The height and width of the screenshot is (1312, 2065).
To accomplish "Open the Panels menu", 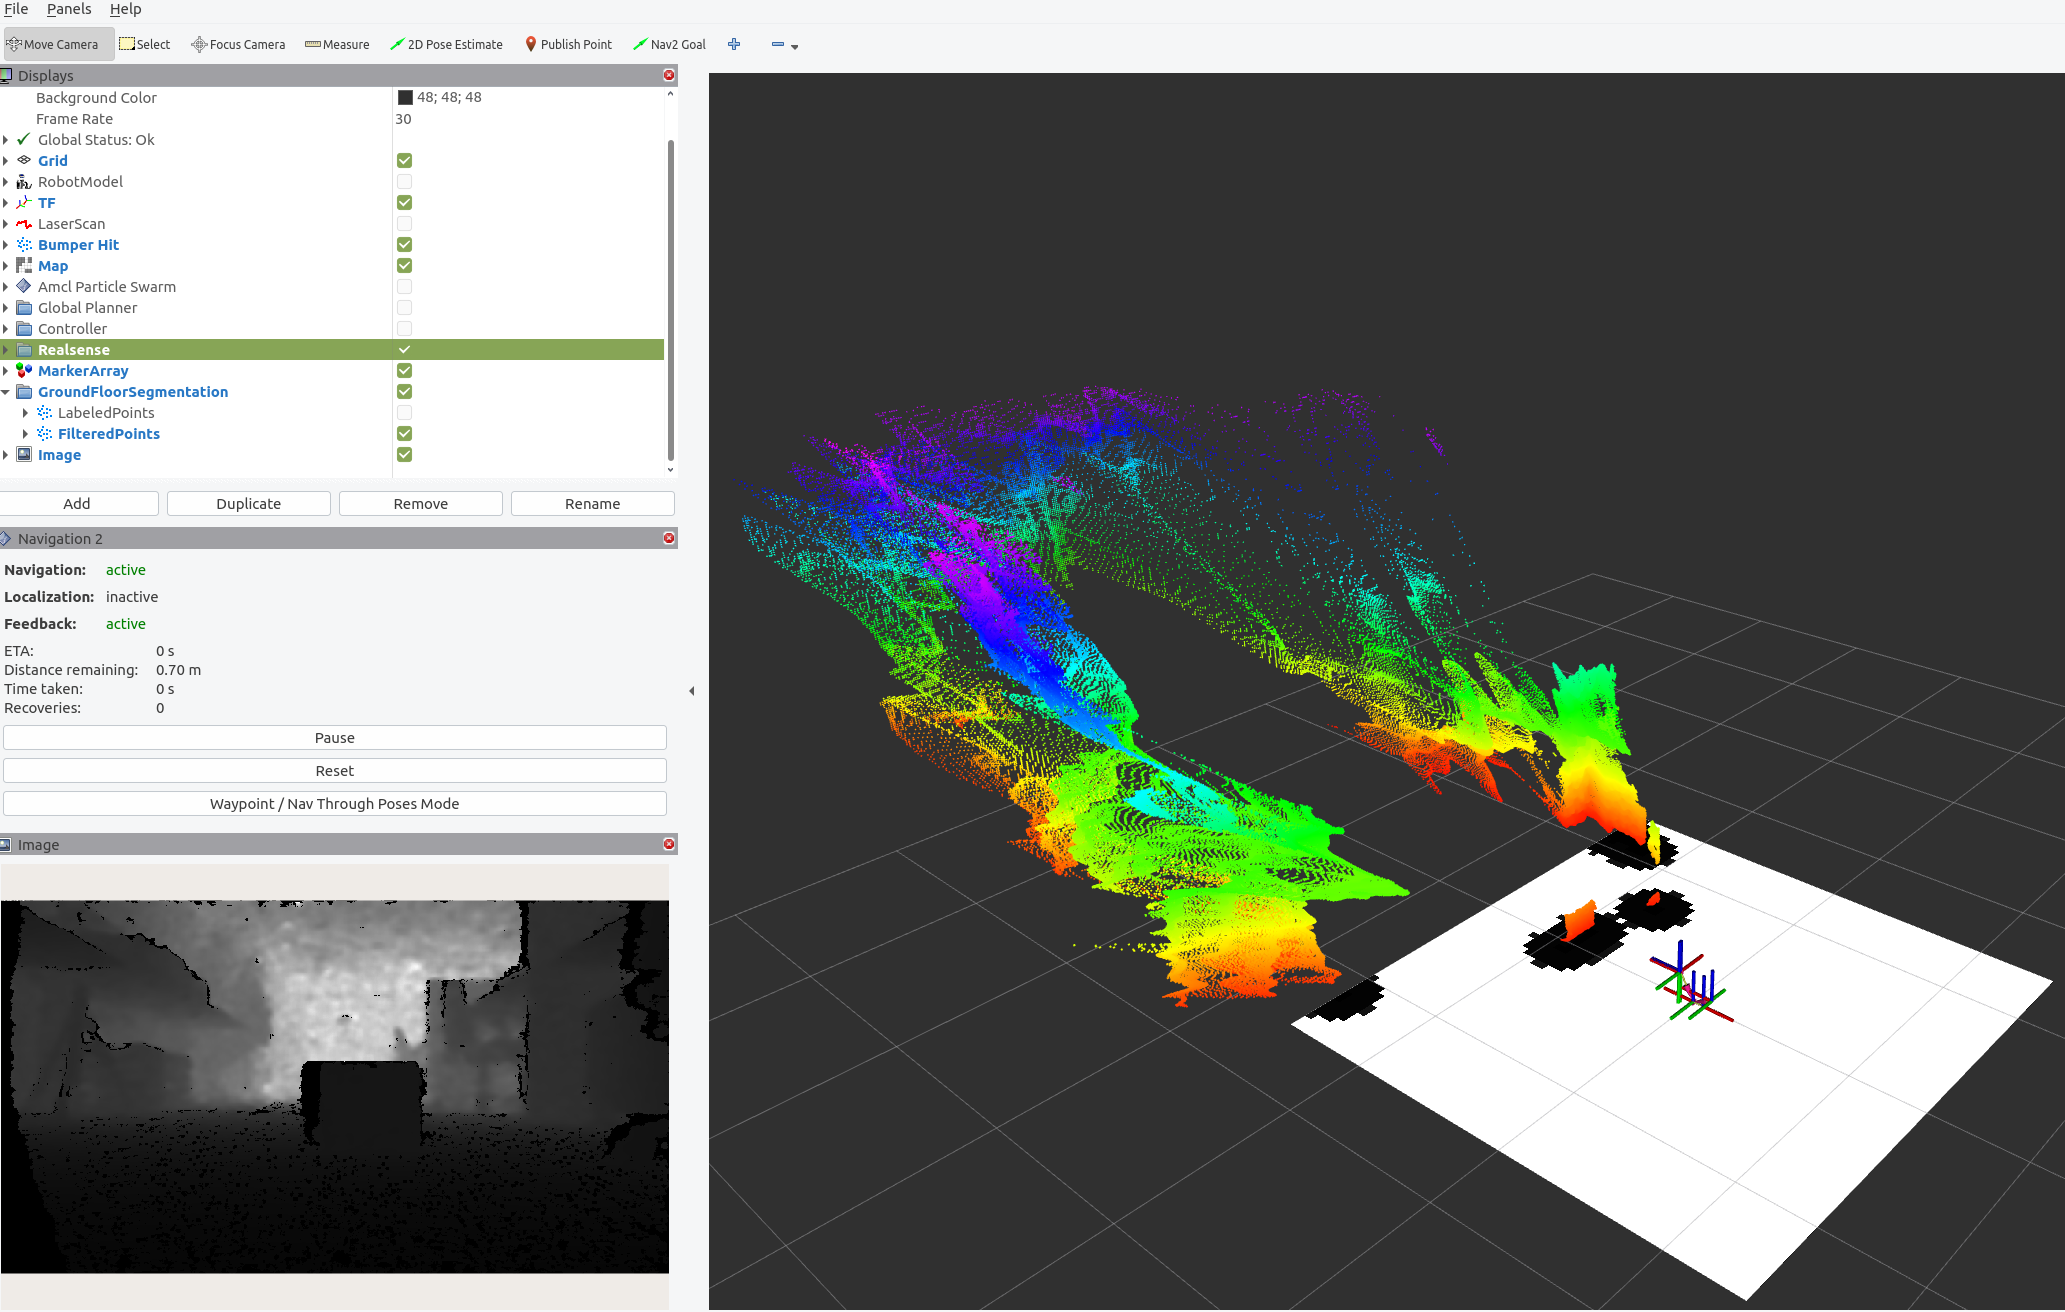I will 69,9.
